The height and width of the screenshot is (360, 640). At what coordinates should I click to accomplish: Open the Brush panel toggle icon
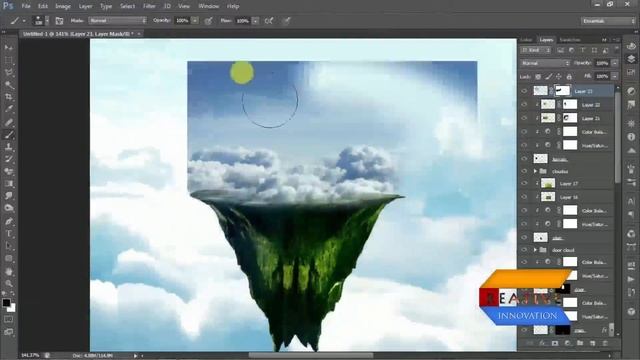point(59,20)
